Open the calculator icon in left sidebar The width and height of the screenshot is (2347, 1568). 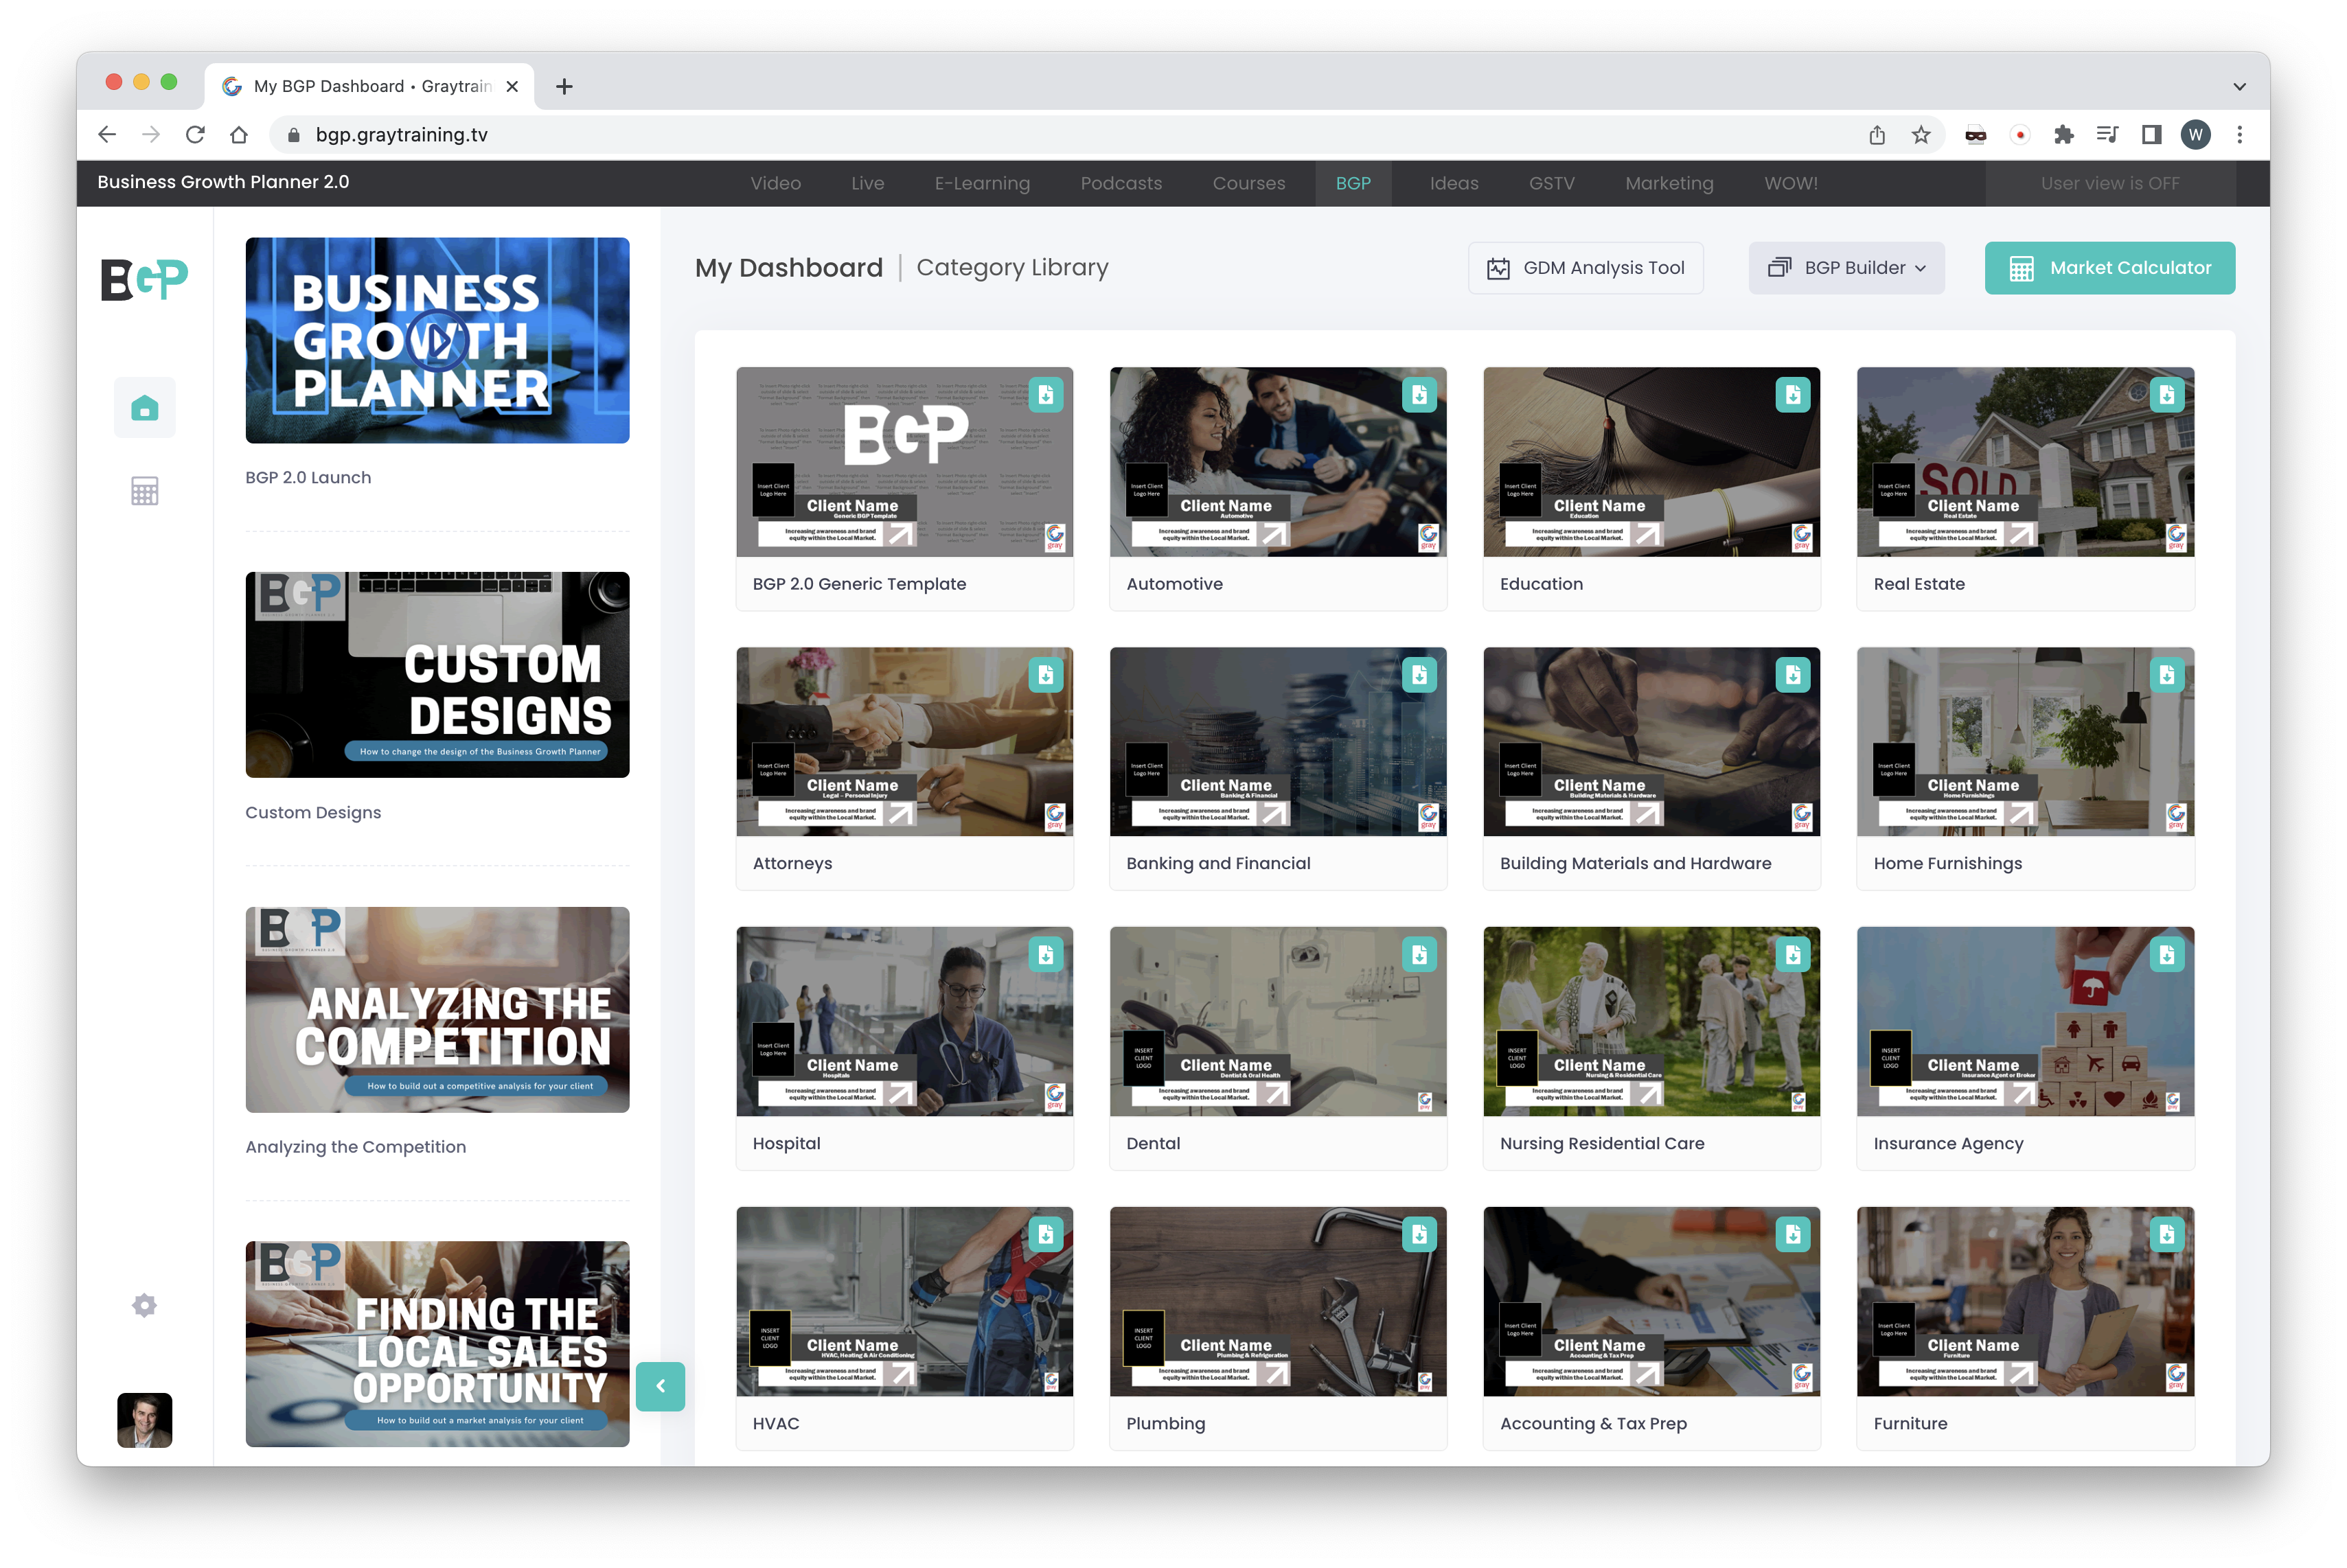click(144, 491)
